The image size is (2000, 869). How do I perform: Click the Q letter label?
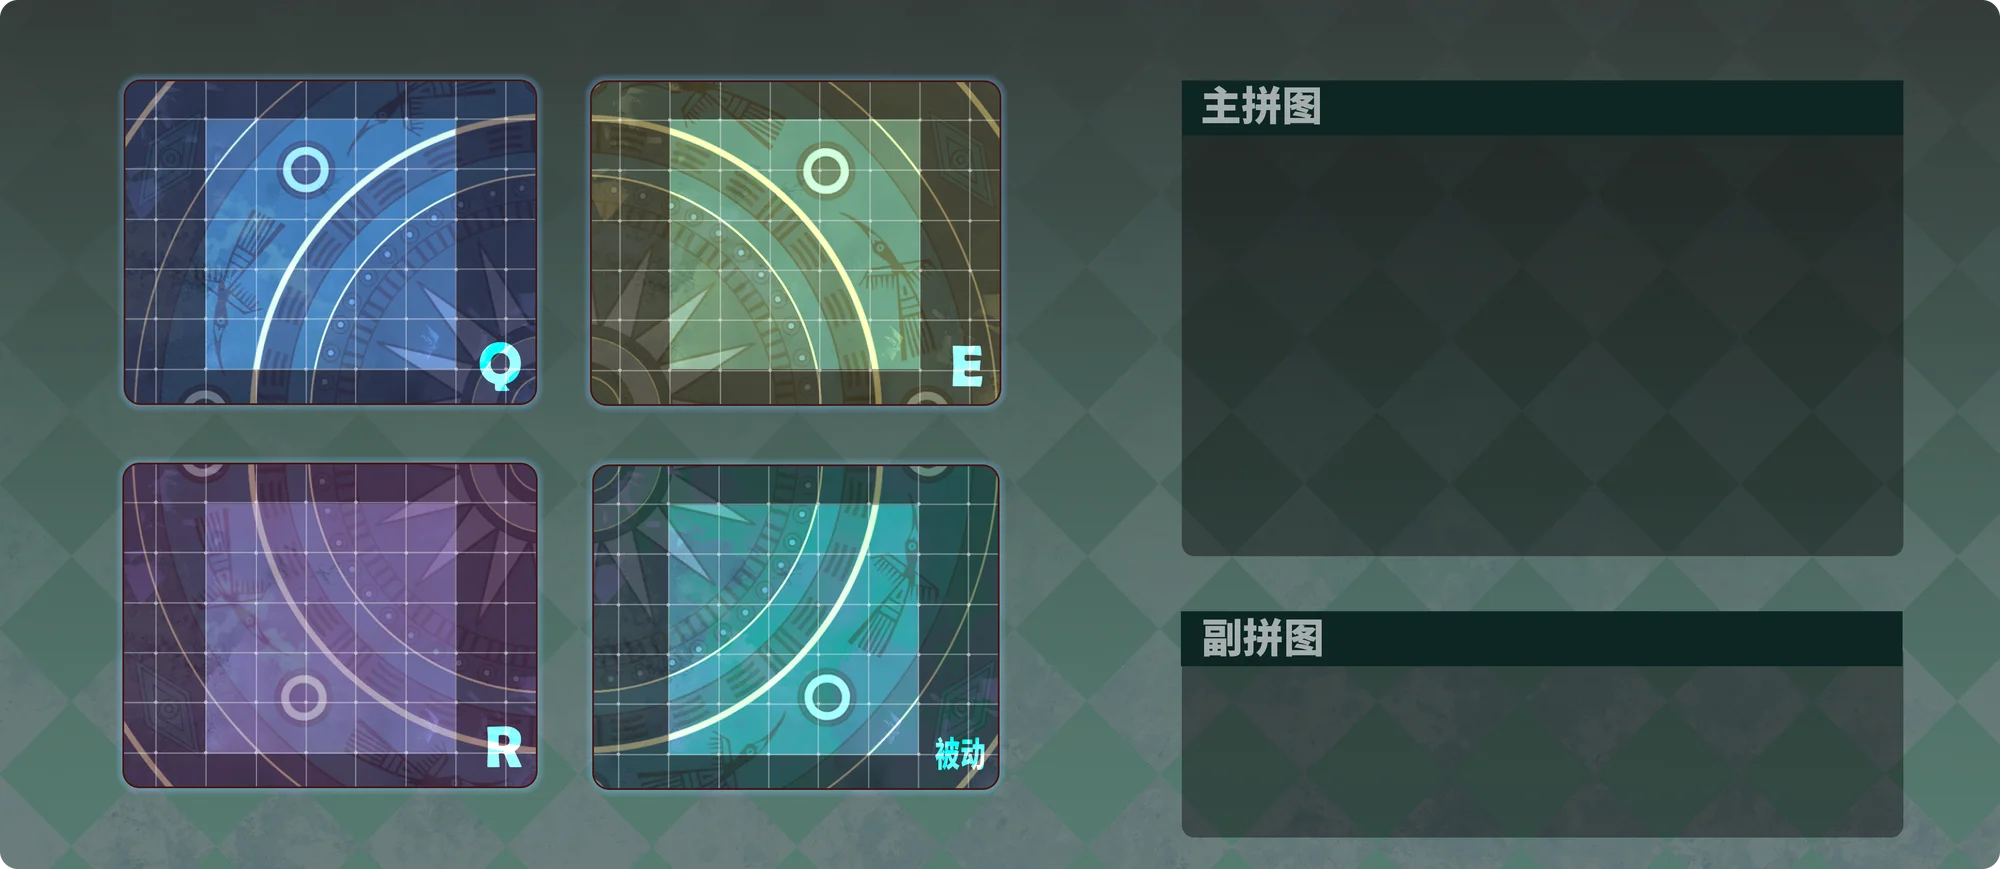[x=500, y=366]
